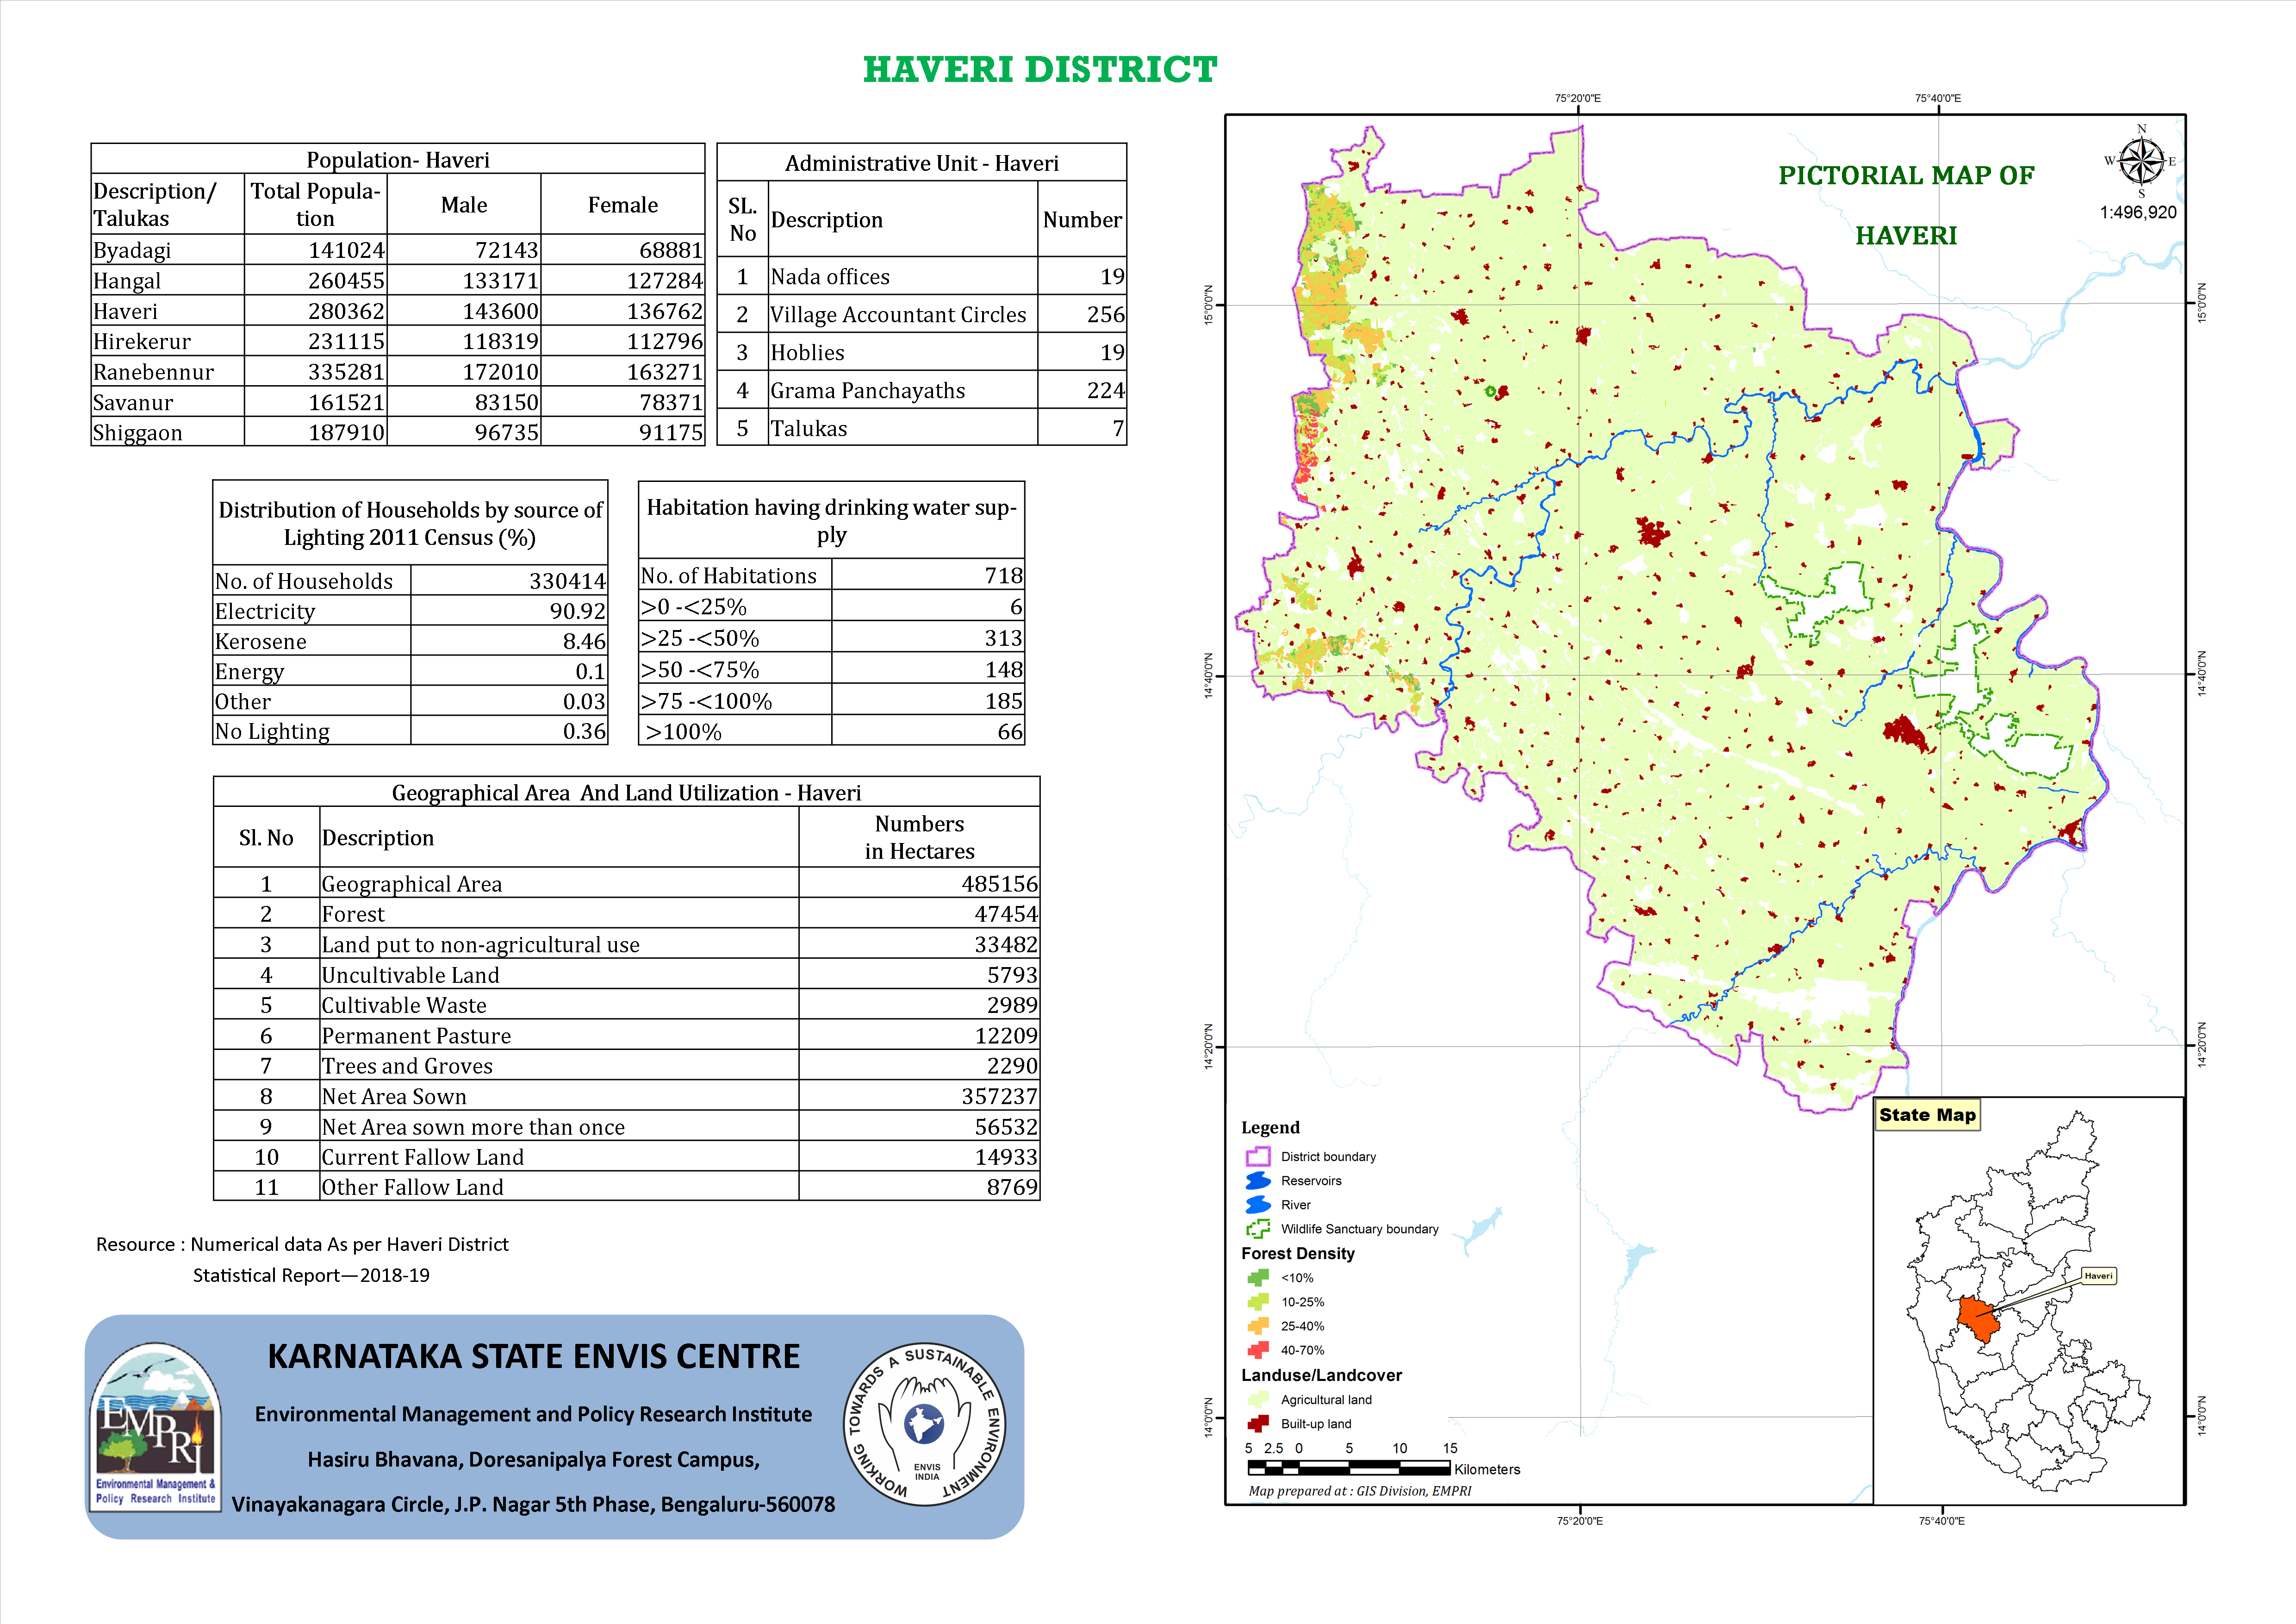This screenshot has width=2296, height=1624.
Task: Click the Map prepared at GIS Division note
Action: (x=1360, y=1492)
